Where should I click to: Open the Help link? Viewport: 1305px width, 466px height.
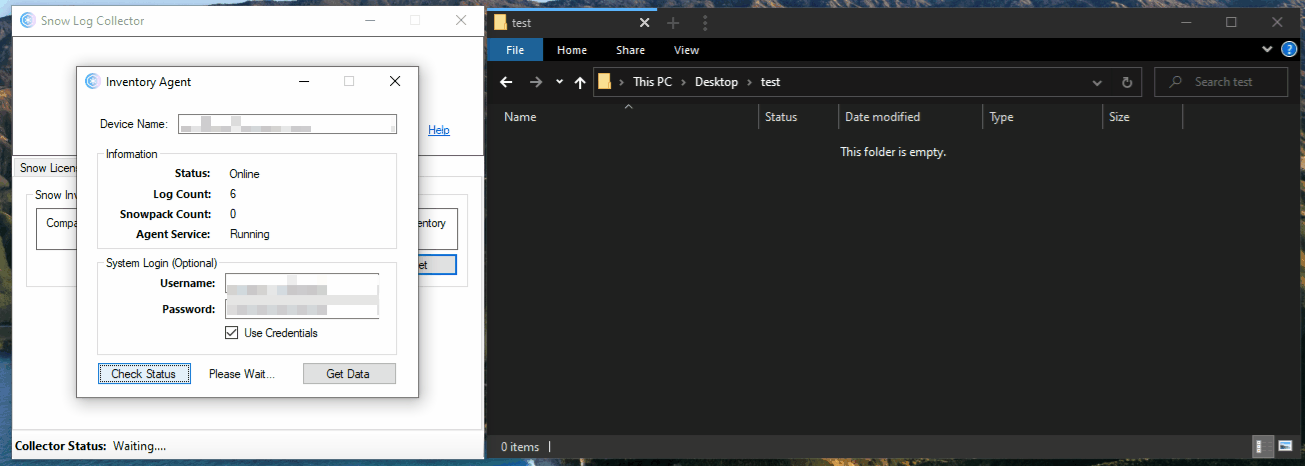click(438, 130)
